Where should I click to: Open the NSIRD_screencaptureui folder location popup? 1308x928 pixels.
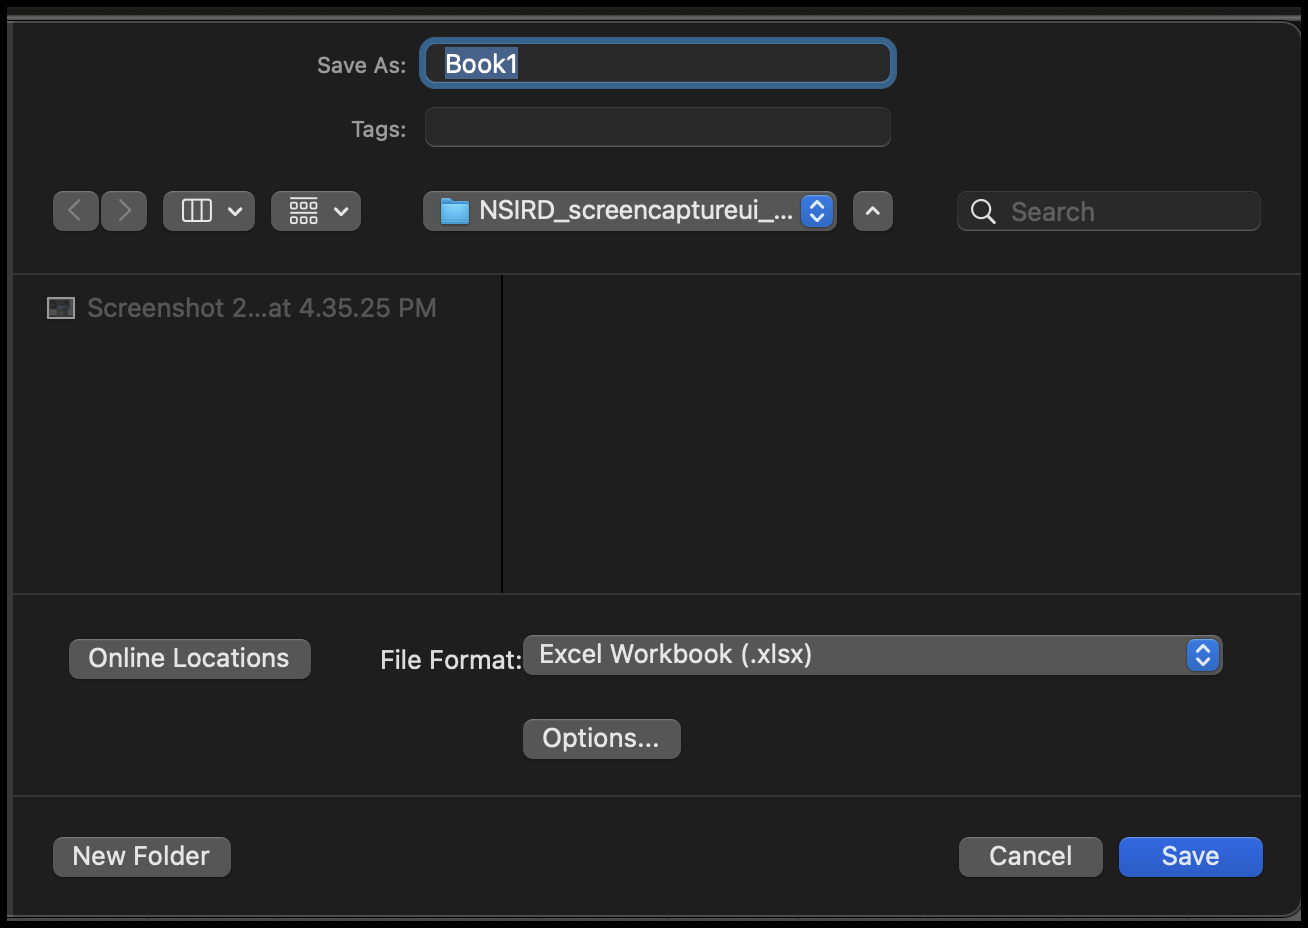pos(630,211)
